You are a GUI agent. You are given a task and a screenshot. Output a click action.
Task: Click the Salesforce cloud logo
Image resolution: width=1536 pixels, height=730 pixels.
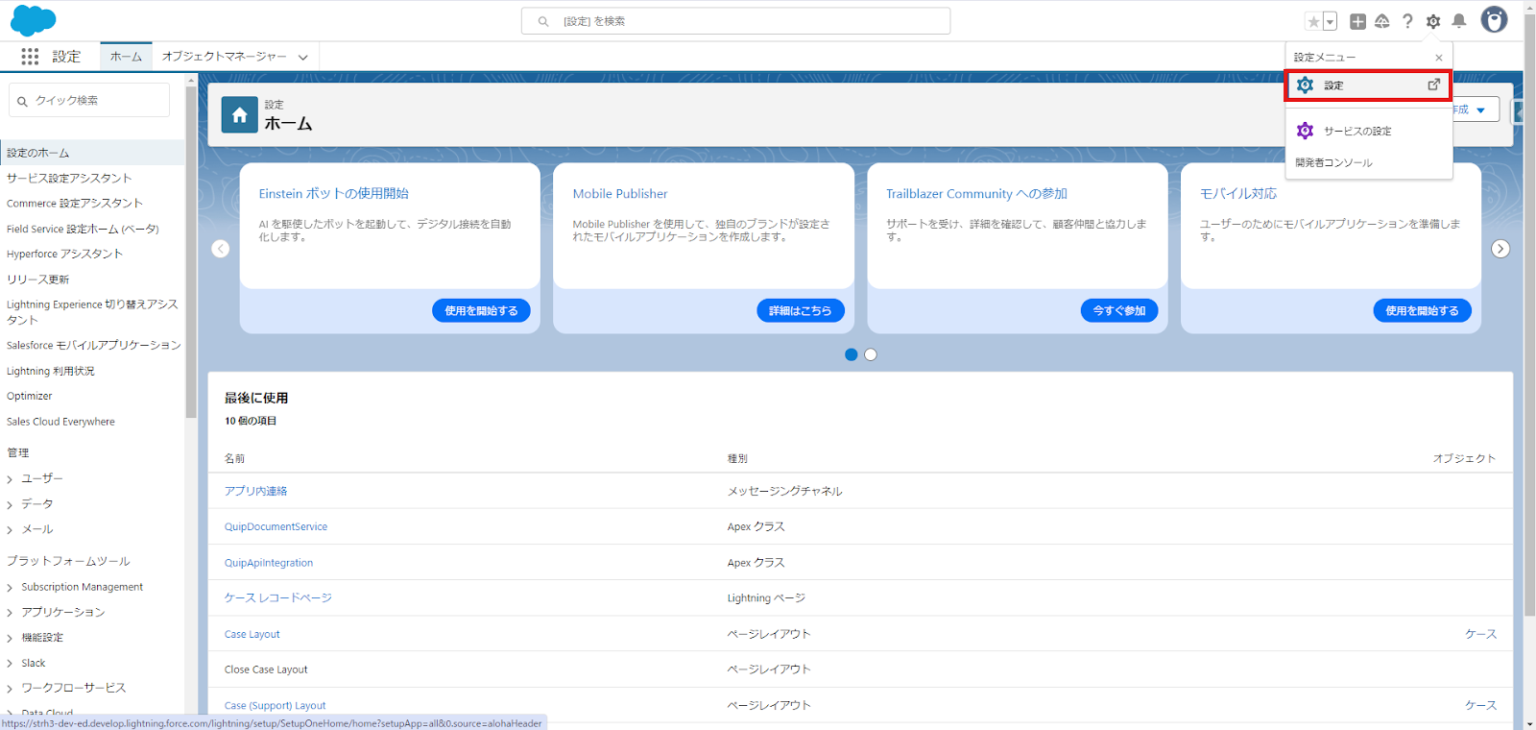[33, 20]
